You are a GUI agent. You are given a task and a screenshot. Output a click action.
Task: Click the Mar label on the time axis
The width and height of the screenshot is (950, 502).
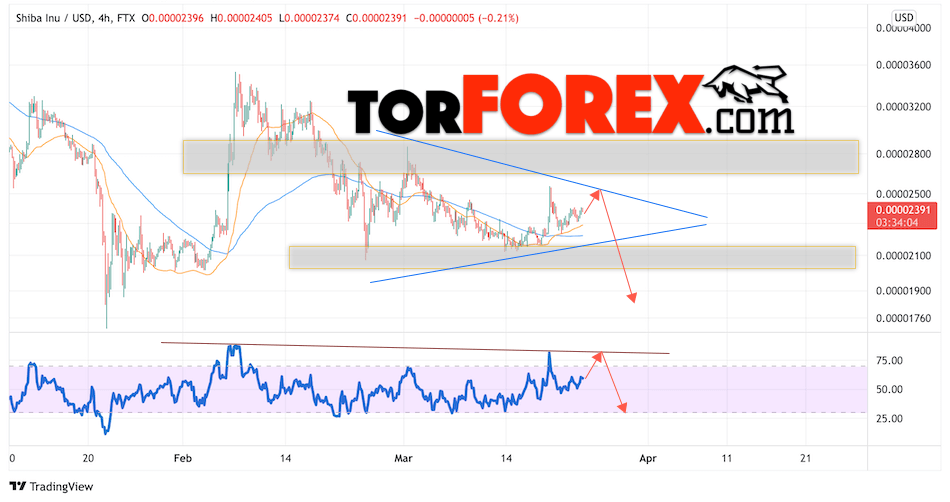403,458
